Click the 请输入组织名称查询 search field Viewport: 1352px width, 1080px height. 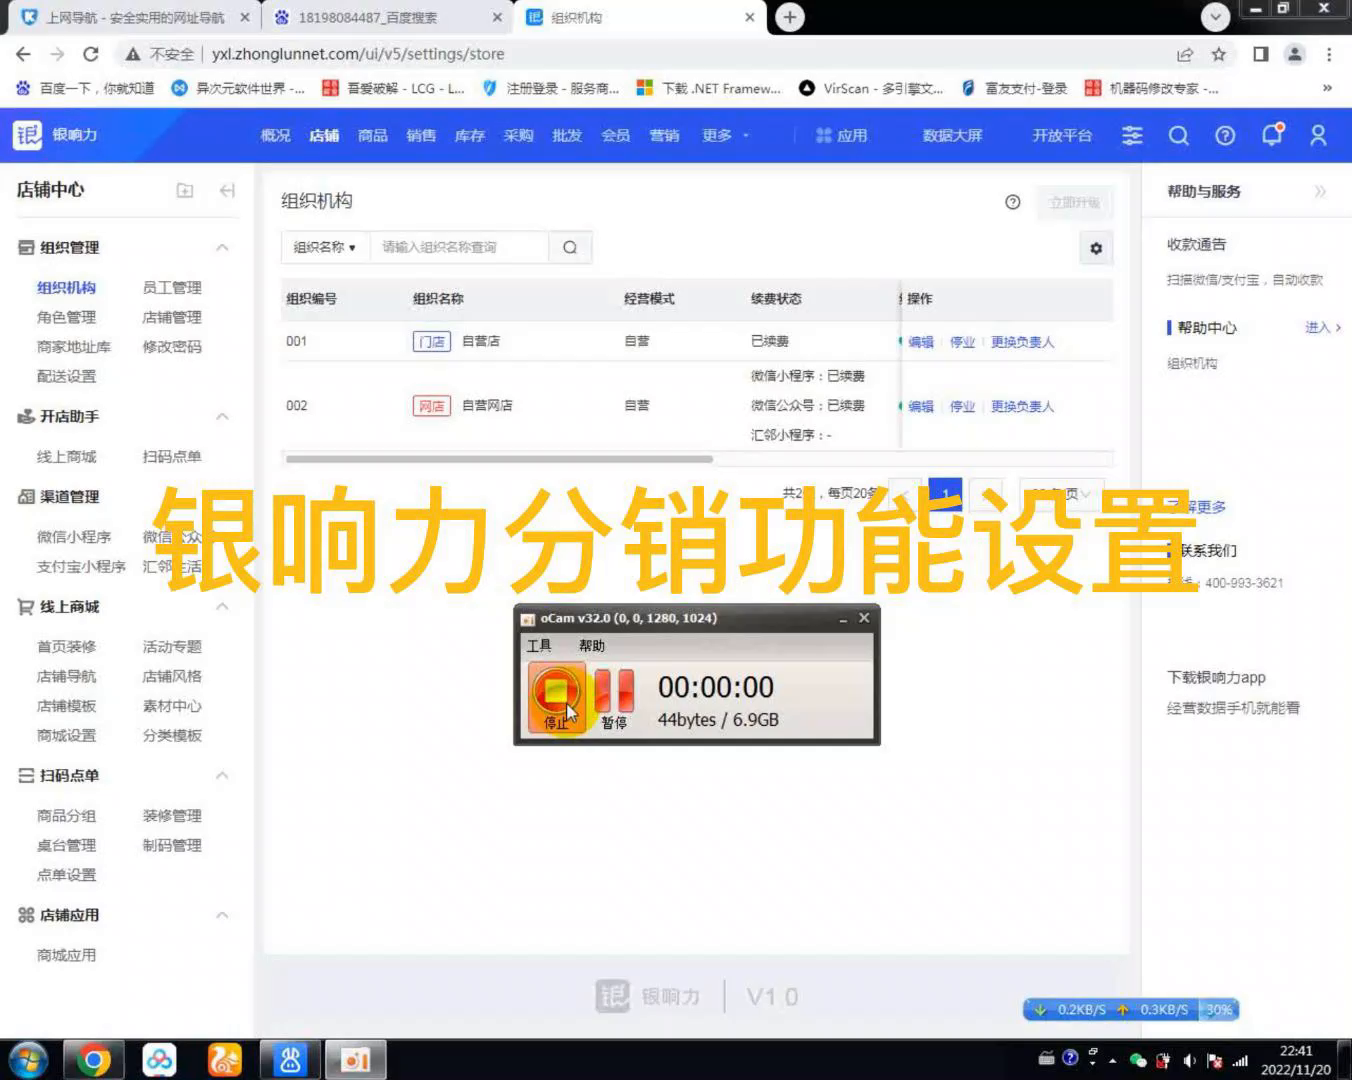point(460,247)
